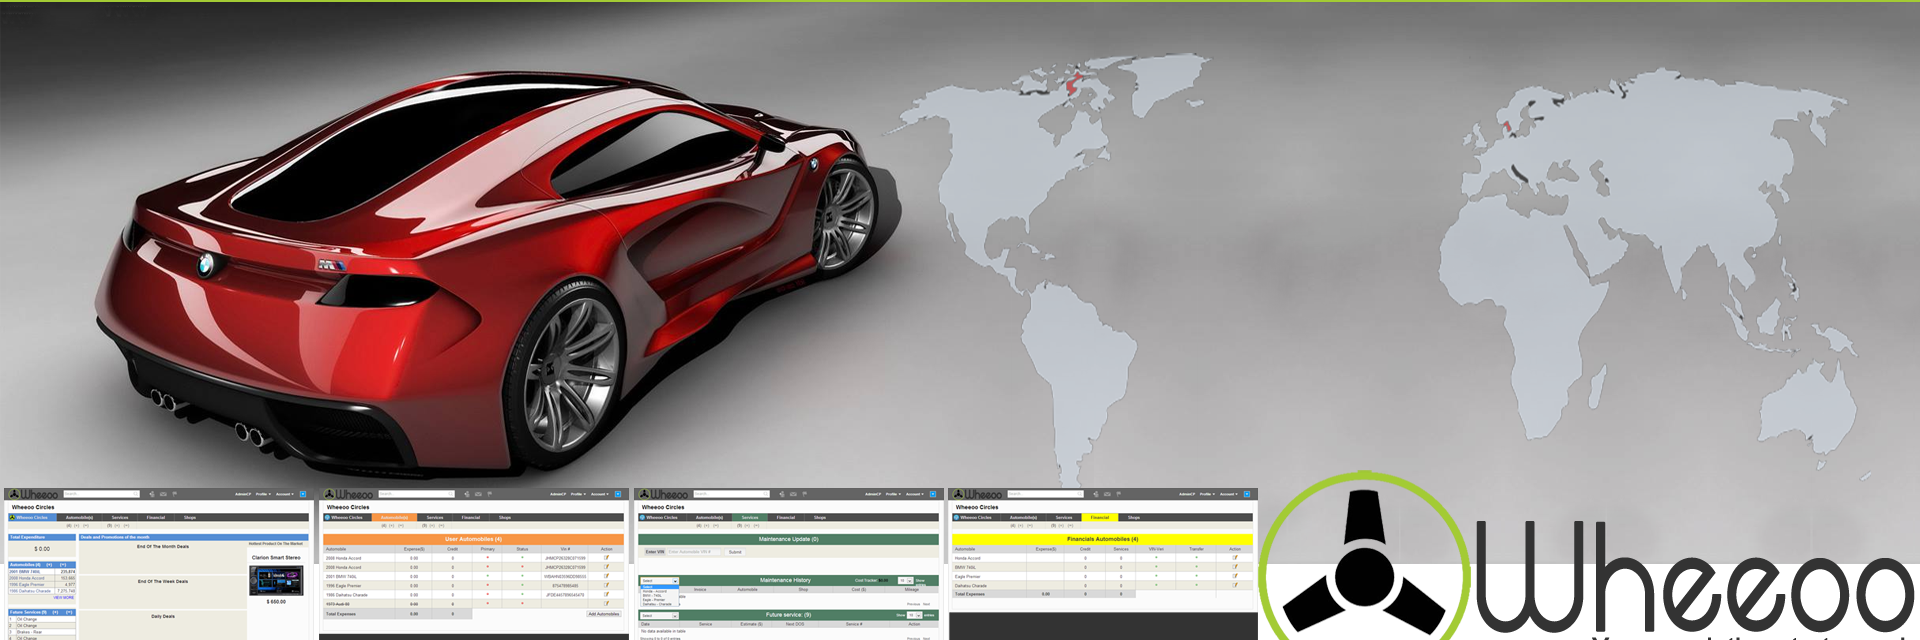The image size is (1920, 640).
Task: Click the flag icon in the dashboard screenshot header
Action: [174, 494]
